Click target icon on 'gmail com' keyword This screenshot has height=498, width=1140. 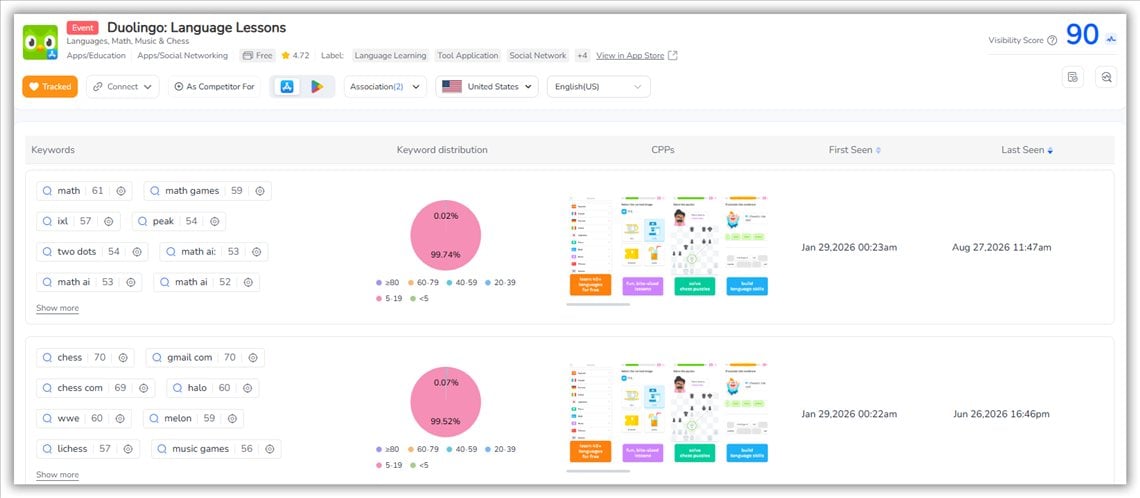[253, 358]
